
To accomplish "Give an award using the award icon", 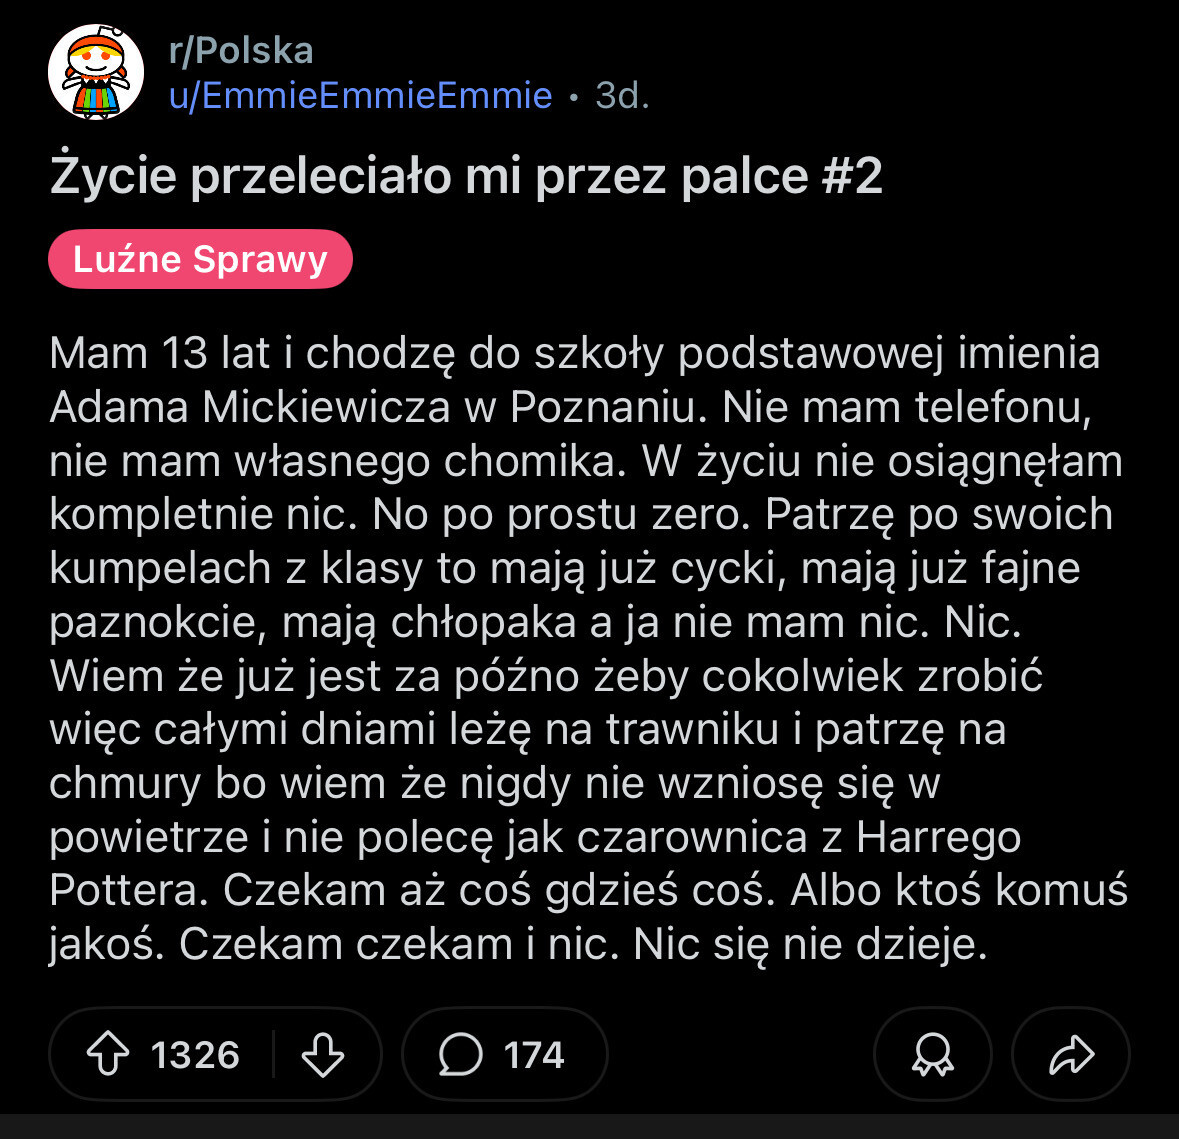I will tap(932, 1054).
